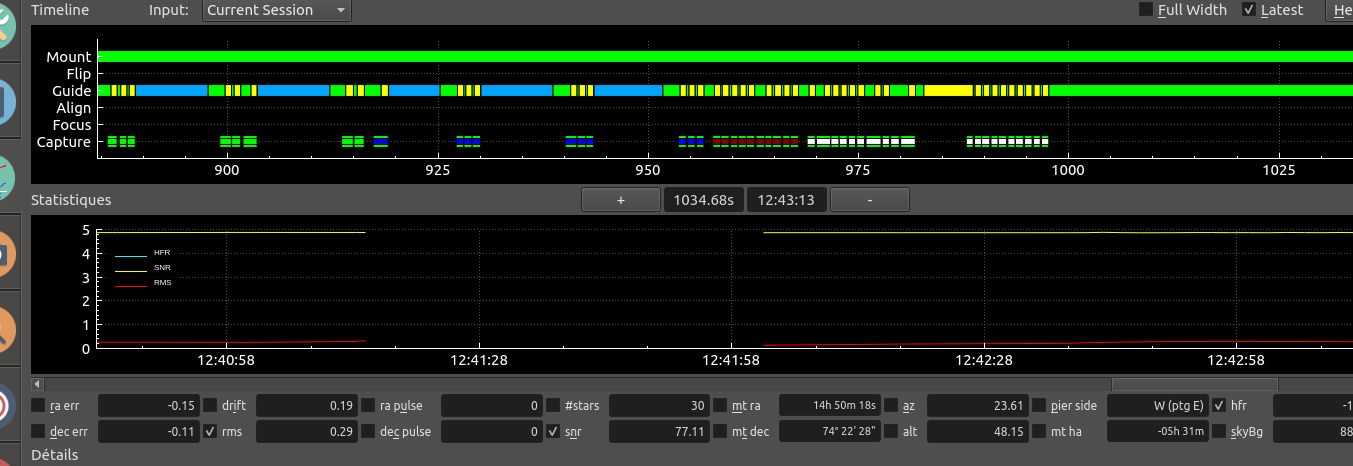
Task: Click the mt ha value -05h 31m
Action: [x=1159, y=432]
